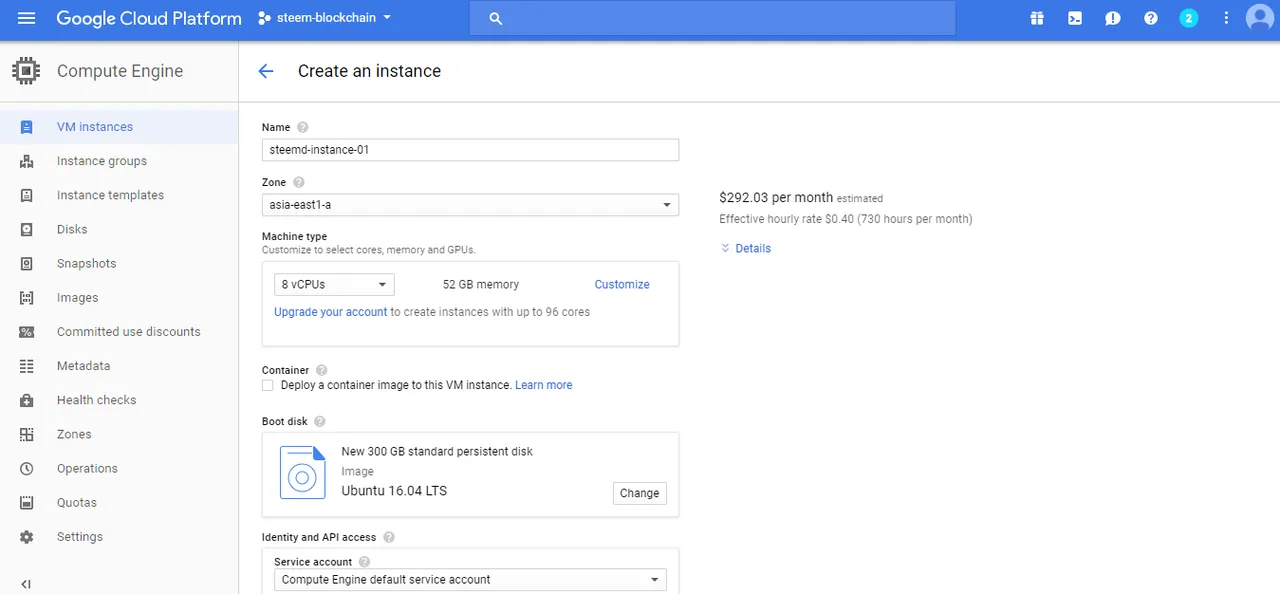Image resolution: width=1280 pixels, height=594 pixels.
Task: Click the Committed use discounts icon
Action: point(27,332)
